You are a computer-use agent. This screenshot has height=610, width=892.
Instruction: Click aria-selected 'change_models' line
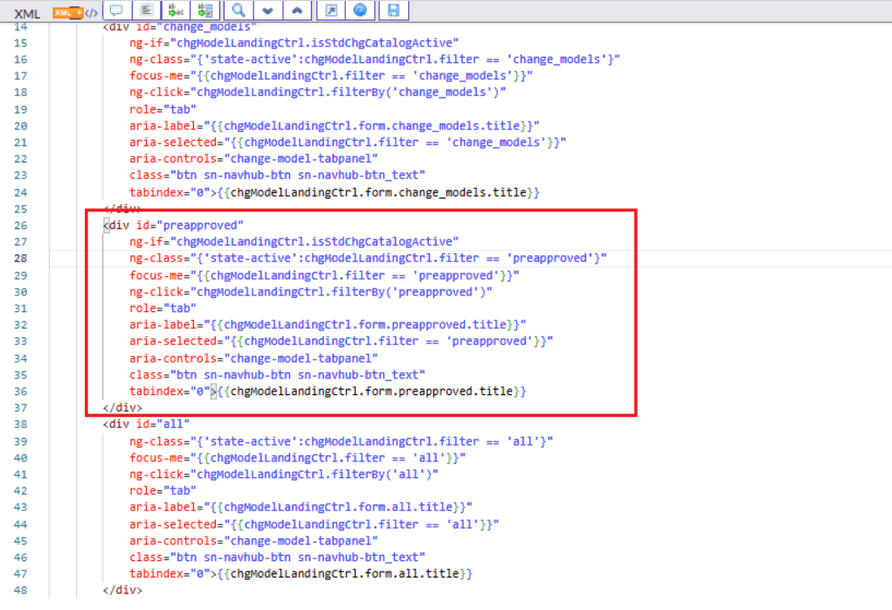(348, 143)
